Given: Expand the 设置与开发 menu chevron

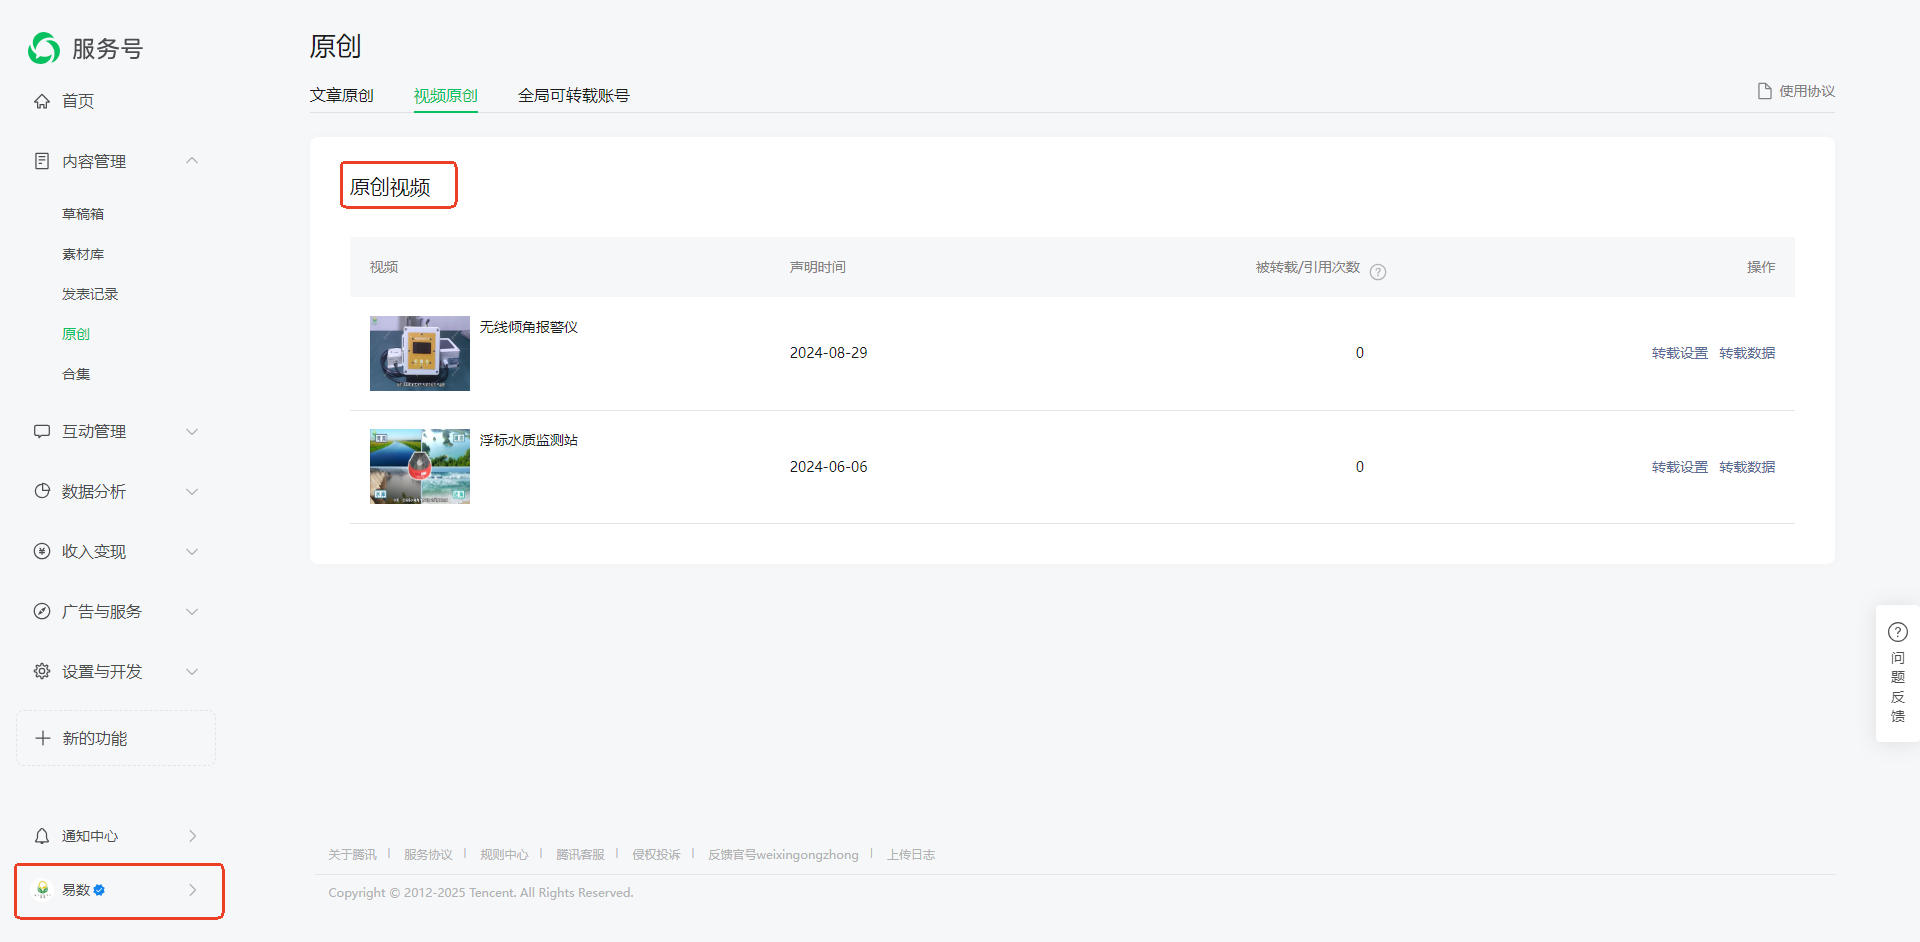Looking at the screenshot, I should click(192, 671).
